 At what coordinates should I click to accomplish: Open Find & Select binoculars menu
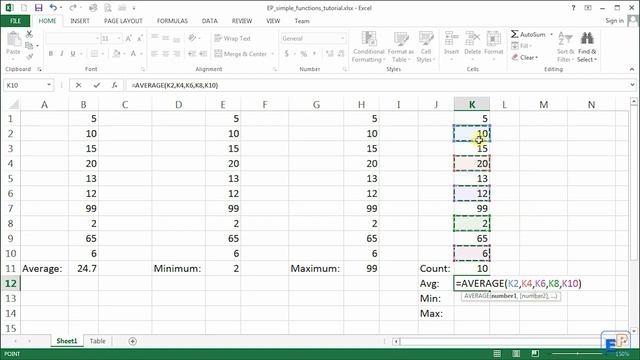[587, 47]
